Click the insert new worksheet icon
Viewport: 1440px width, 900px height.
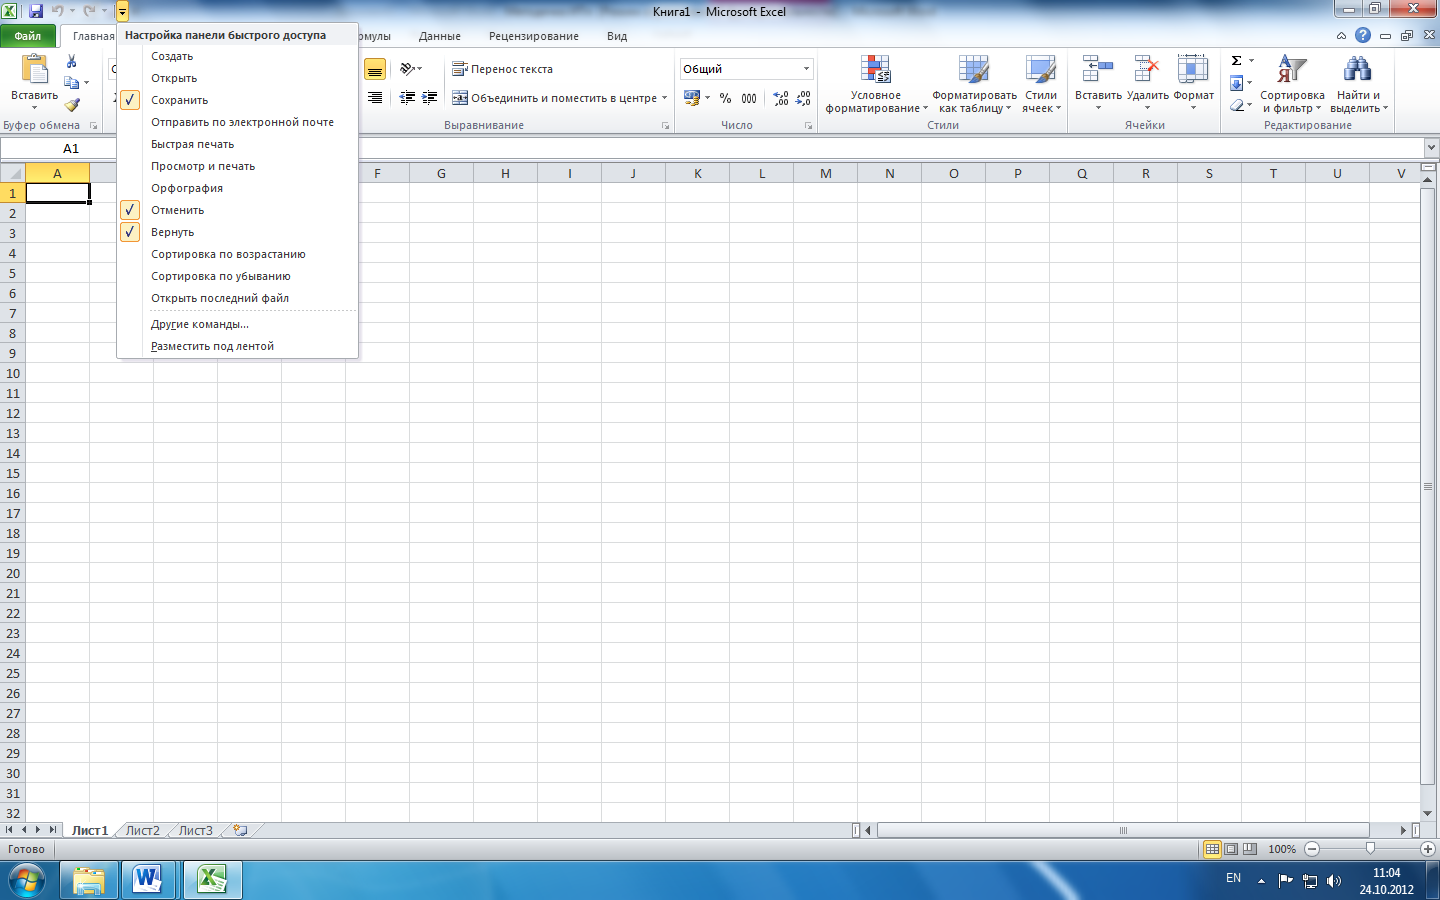click(241, 830)
